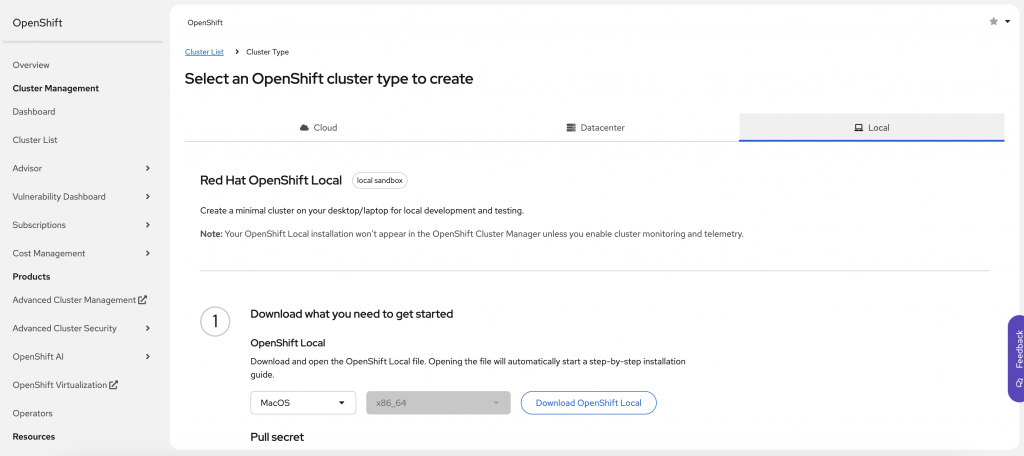Click the OpenShift AI sidebar item
This screenshot has height=456, width=1024.
pyautogui.click(x=38, y=357)
